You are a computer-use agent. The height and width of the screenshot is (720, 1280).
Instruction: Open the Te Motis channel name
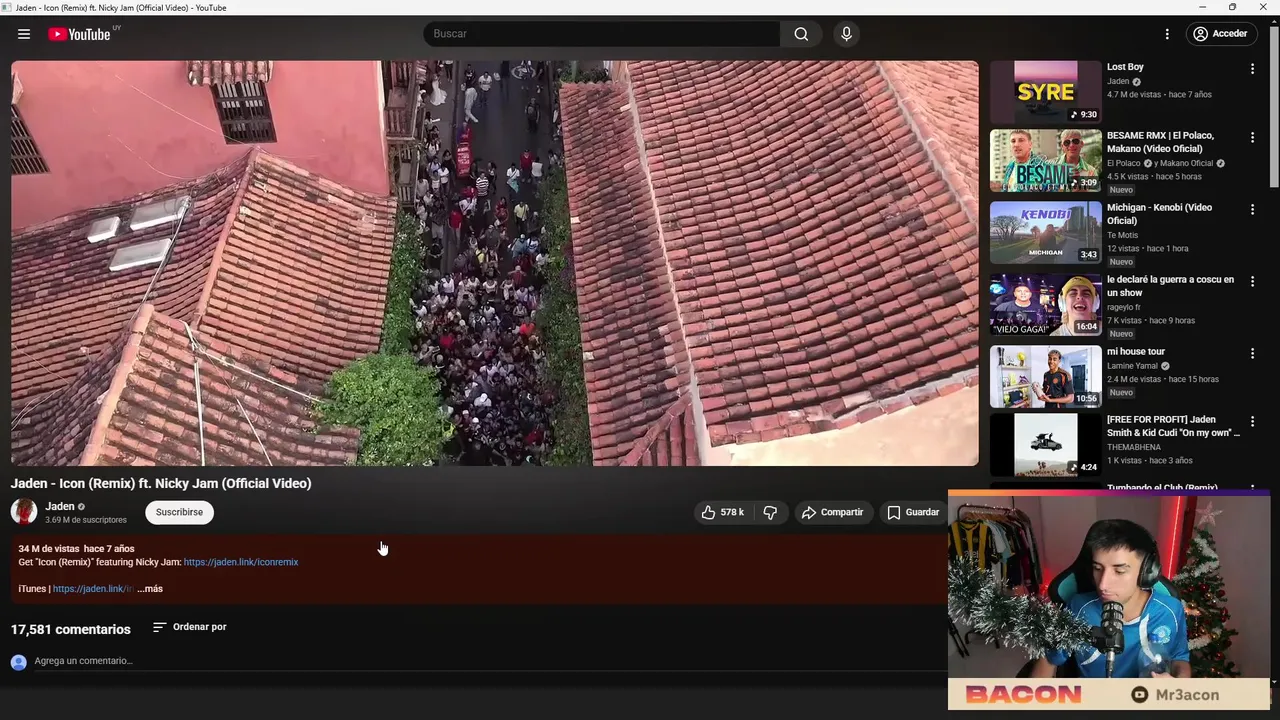tap(1122, 235)
